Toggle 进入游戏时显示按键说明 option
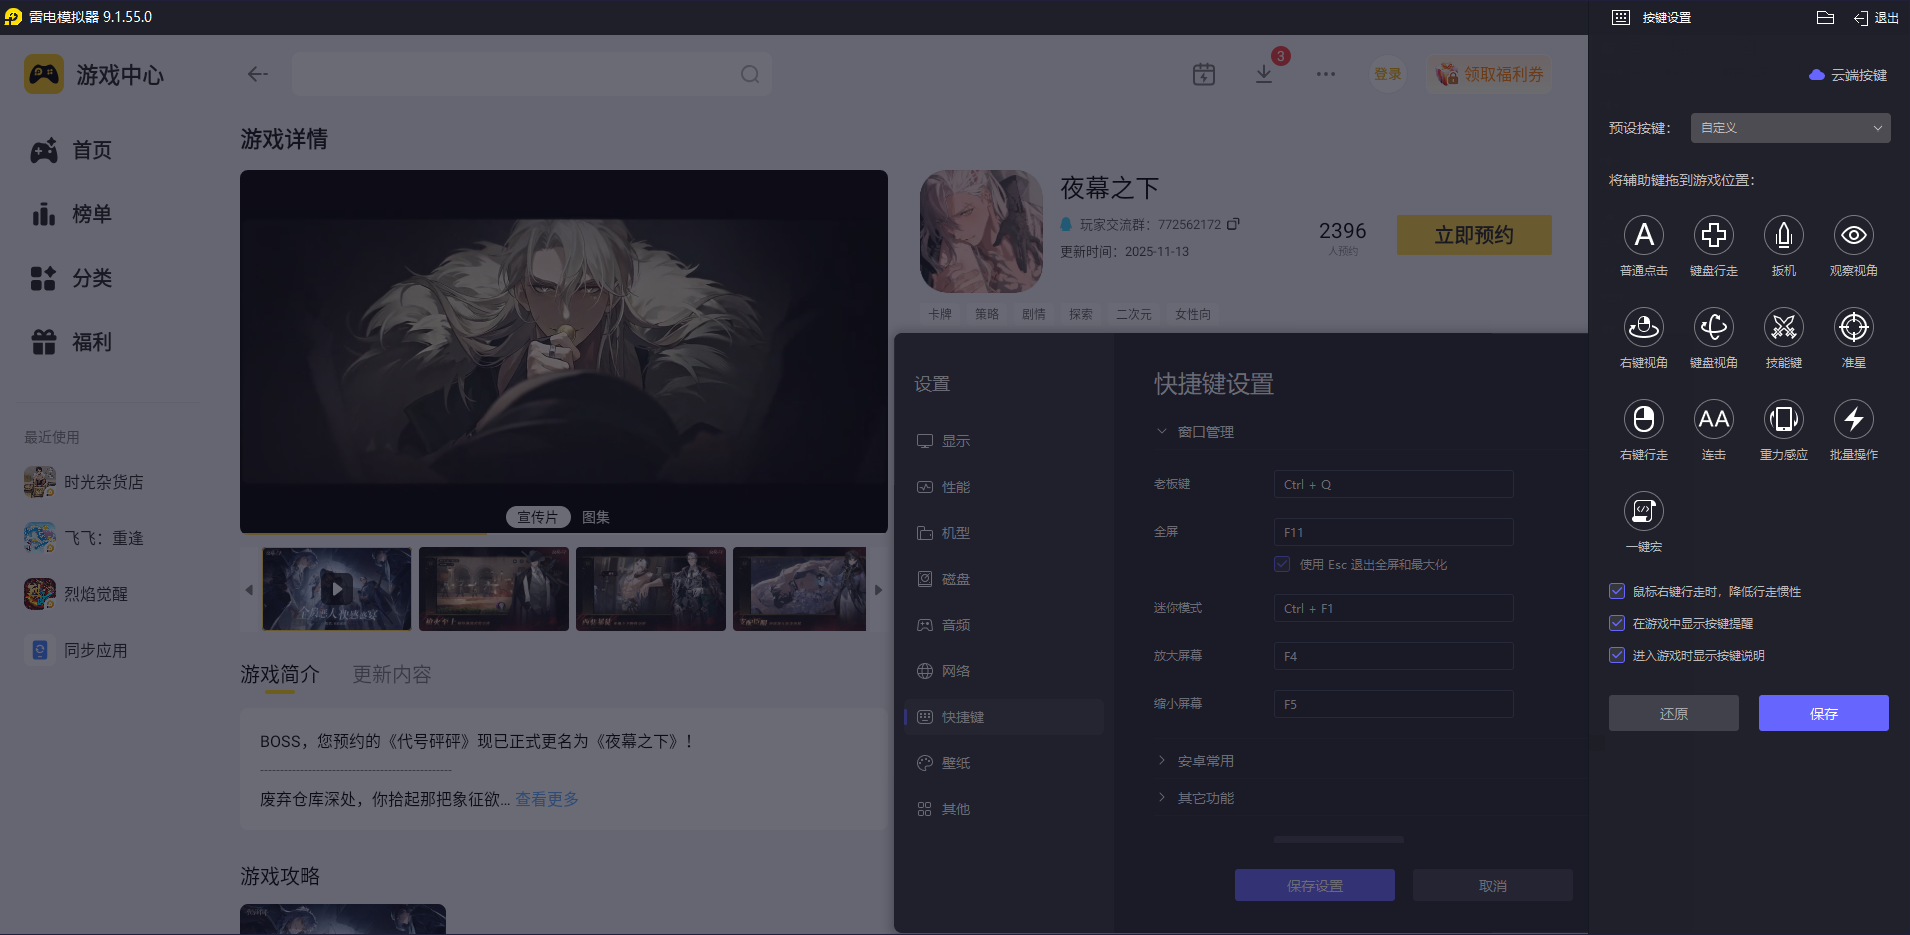This screenshot has height=935, width=1910. [x=1617, y=655]
